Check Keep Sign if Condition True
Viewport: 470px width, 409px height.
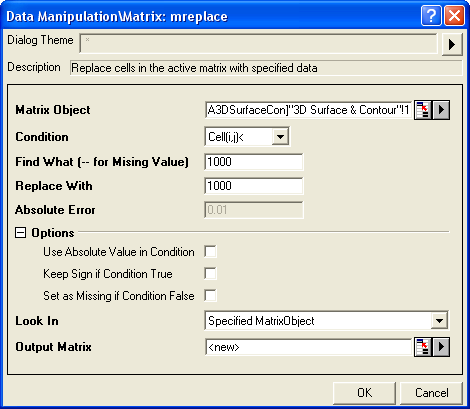(210, 274)
